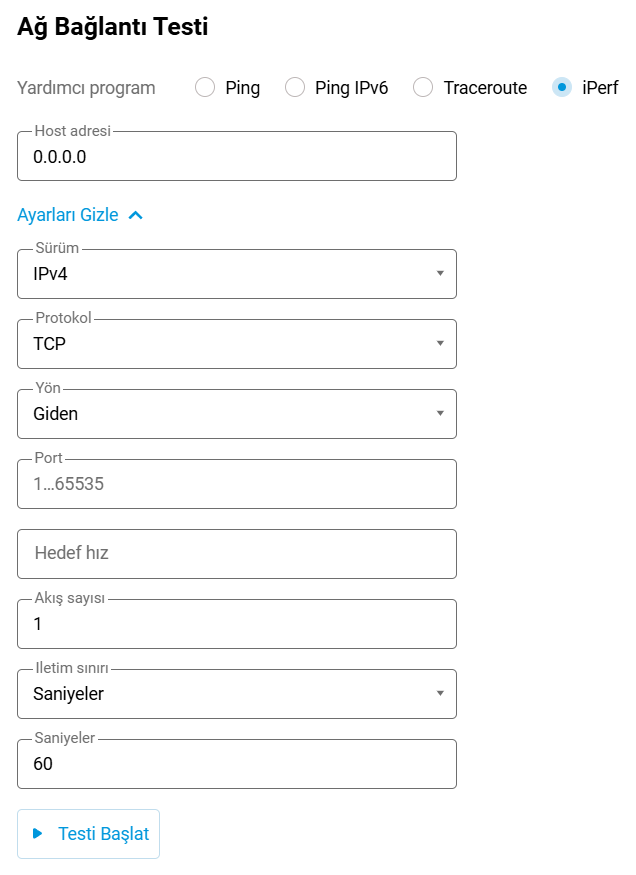636x875 pixels.
Task: Select Traceroute as the utility
Action: point(424,88)
